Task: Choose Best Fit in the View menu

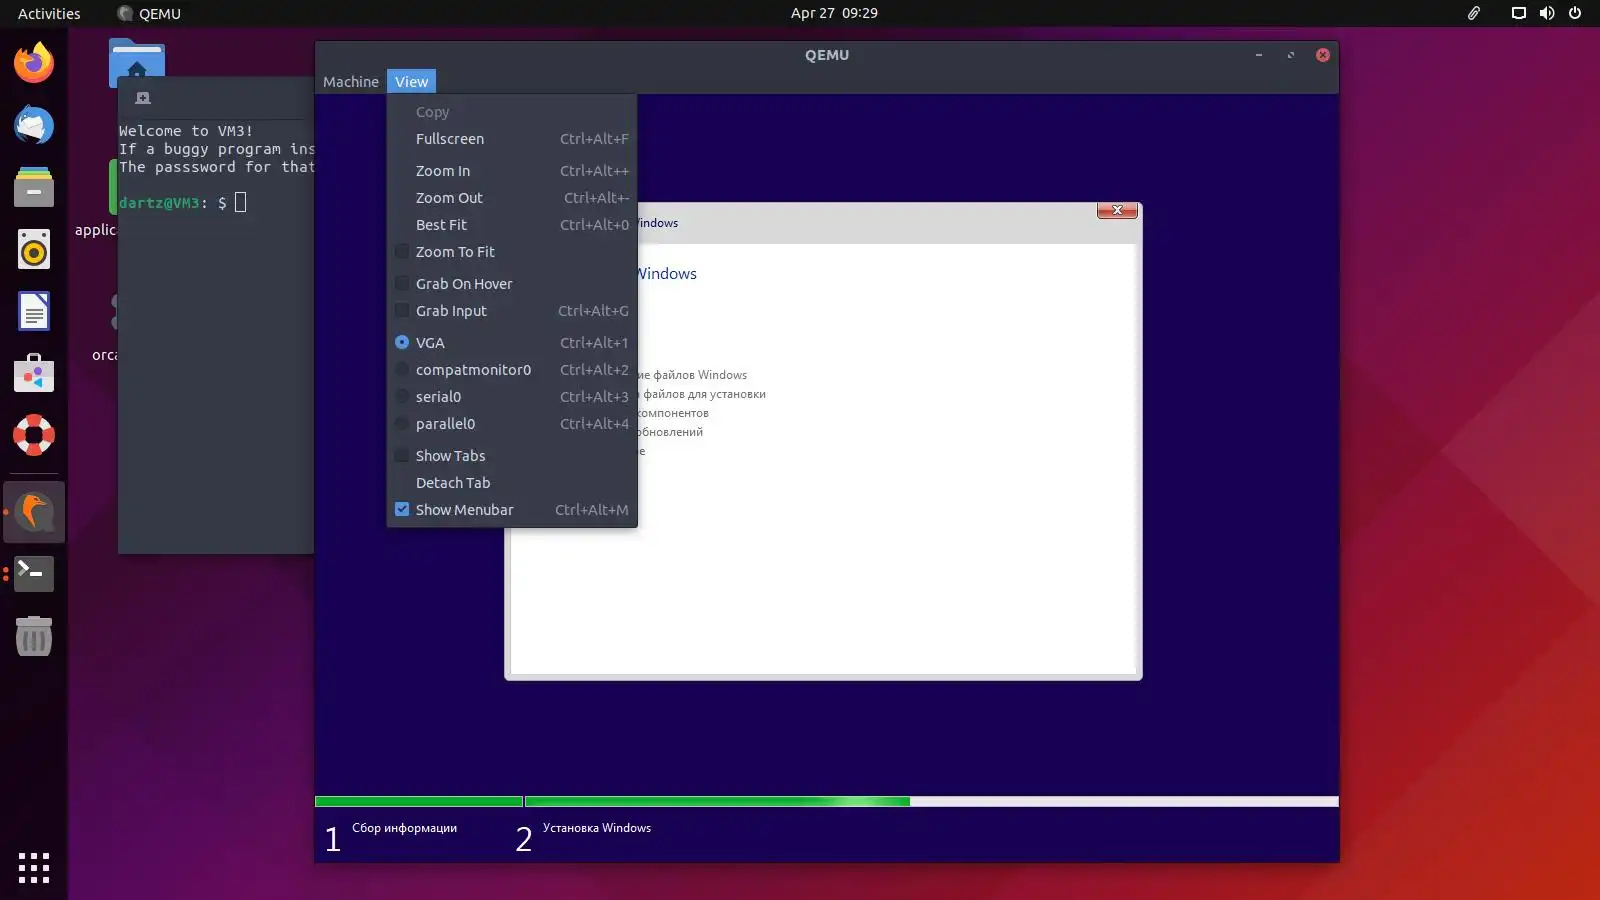Action: (512, 225)
